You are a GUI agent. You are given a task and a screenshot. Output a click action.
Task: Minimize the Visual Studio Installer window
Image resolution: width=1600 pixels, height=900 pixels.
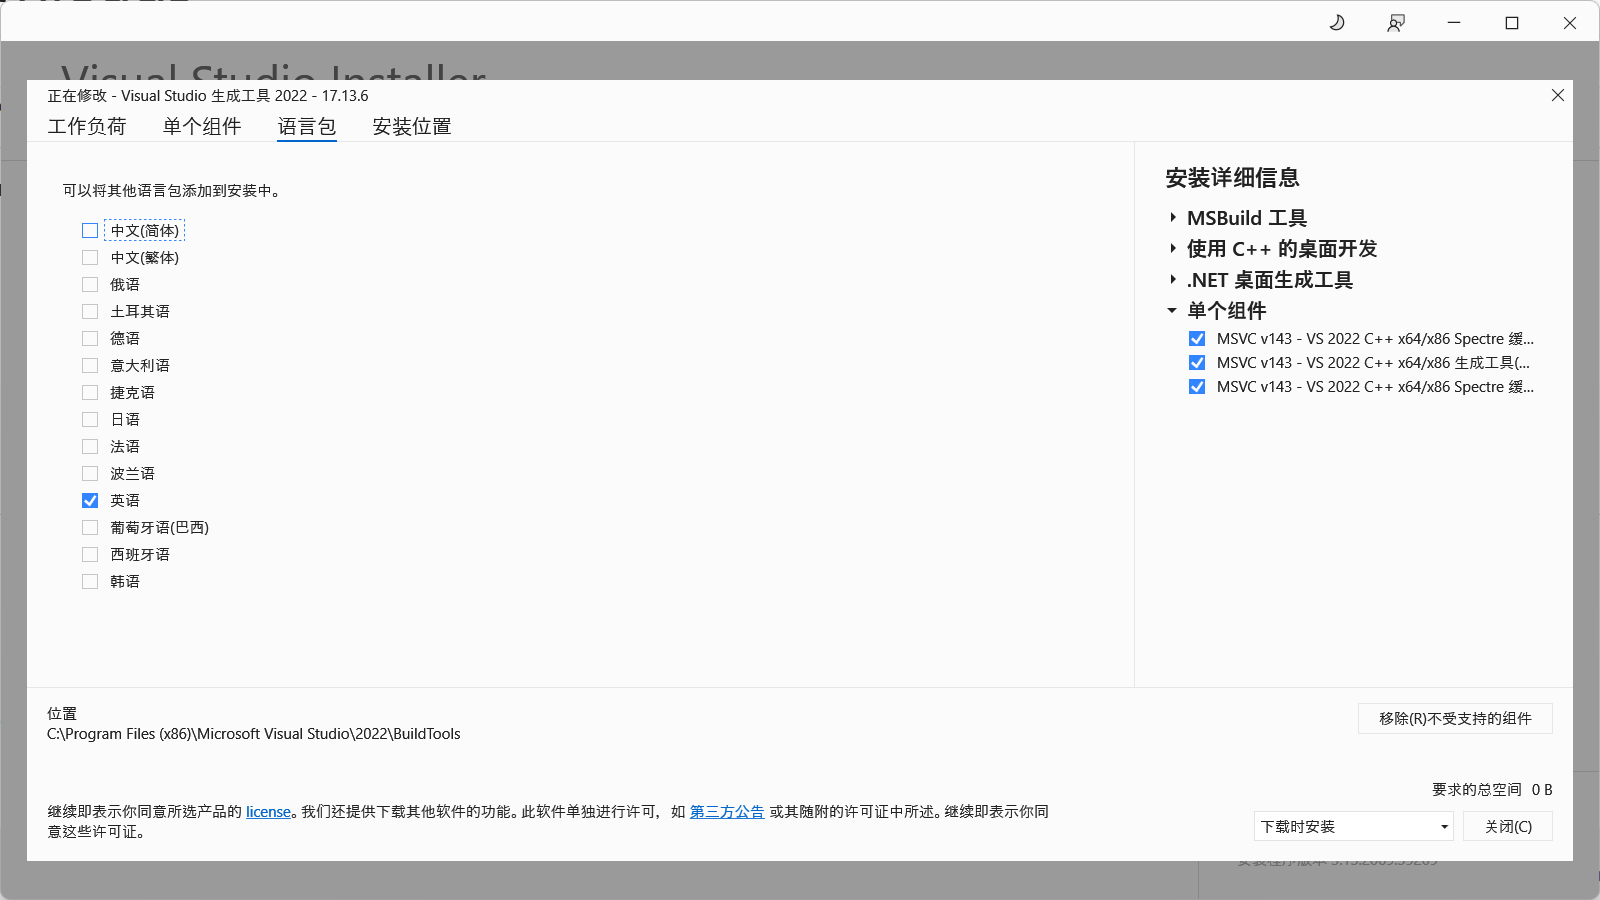(1454, 23)
